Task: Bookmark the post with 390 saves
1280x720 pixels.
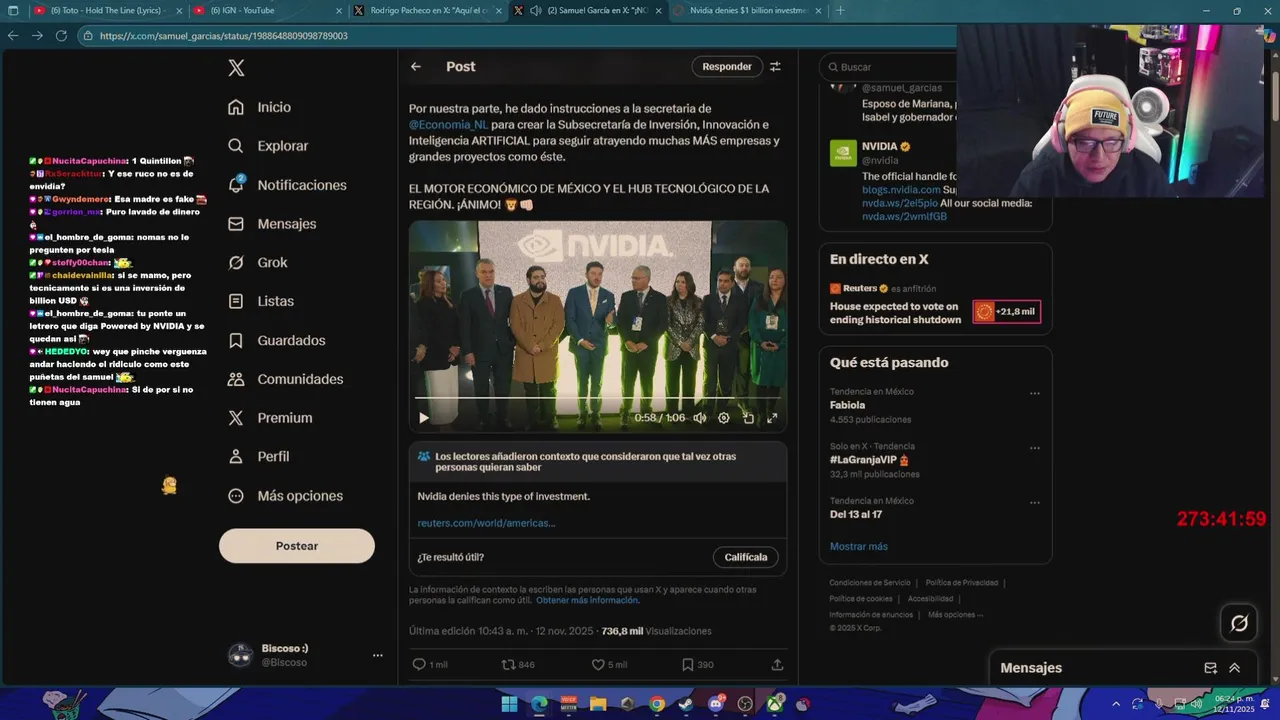Action: coord(688,664)
